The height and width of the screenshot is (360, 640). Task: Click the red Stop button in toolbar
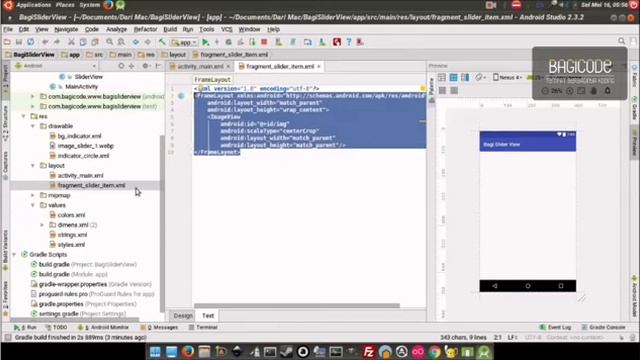coord(264,42)
